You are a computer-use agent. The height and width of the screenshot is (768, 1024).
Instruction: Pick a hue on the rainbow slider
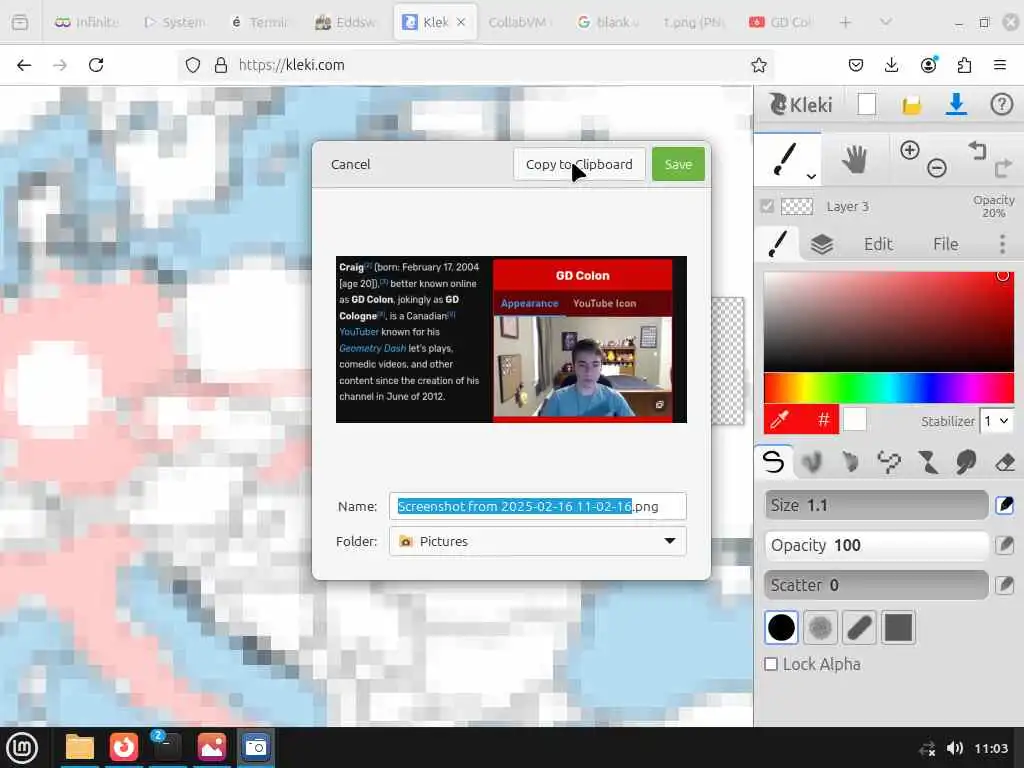point(889,389)
